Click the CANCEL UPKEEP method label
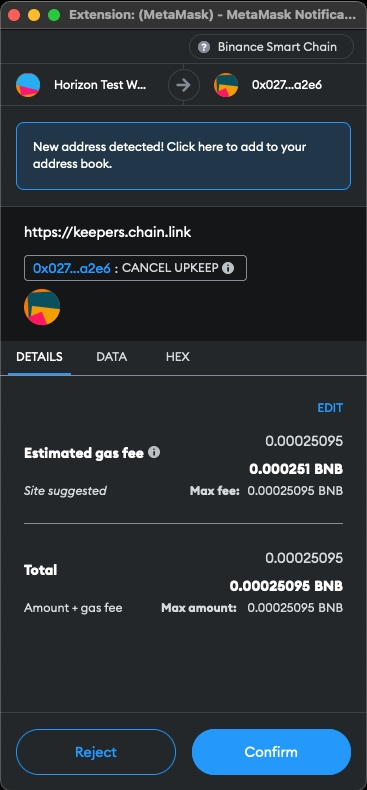The image size is (367, 790). pyautogui.click(x=170, y=268)
